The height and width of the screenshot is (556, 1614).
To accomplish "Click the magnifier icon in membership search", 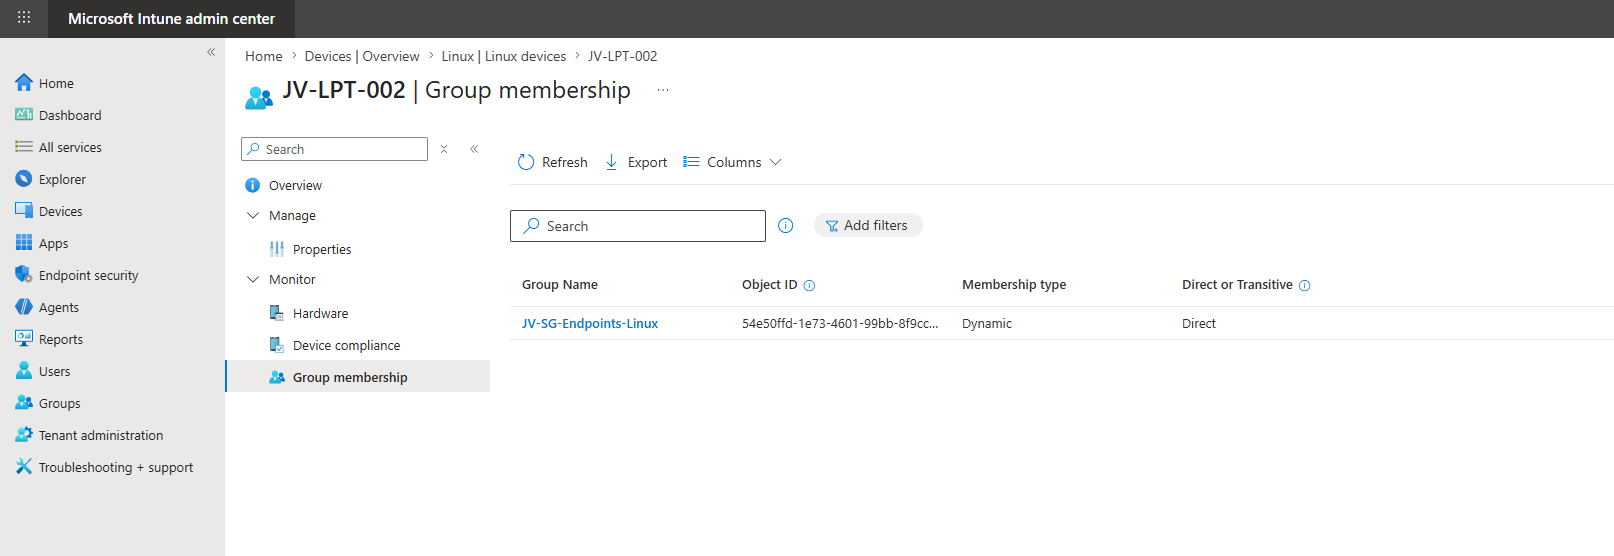I will 532,226.
